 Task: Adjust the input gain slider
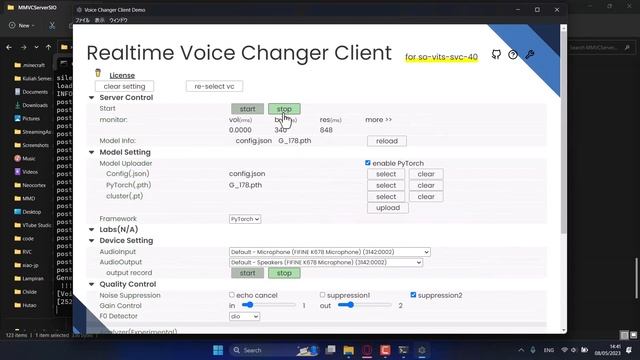269,305
